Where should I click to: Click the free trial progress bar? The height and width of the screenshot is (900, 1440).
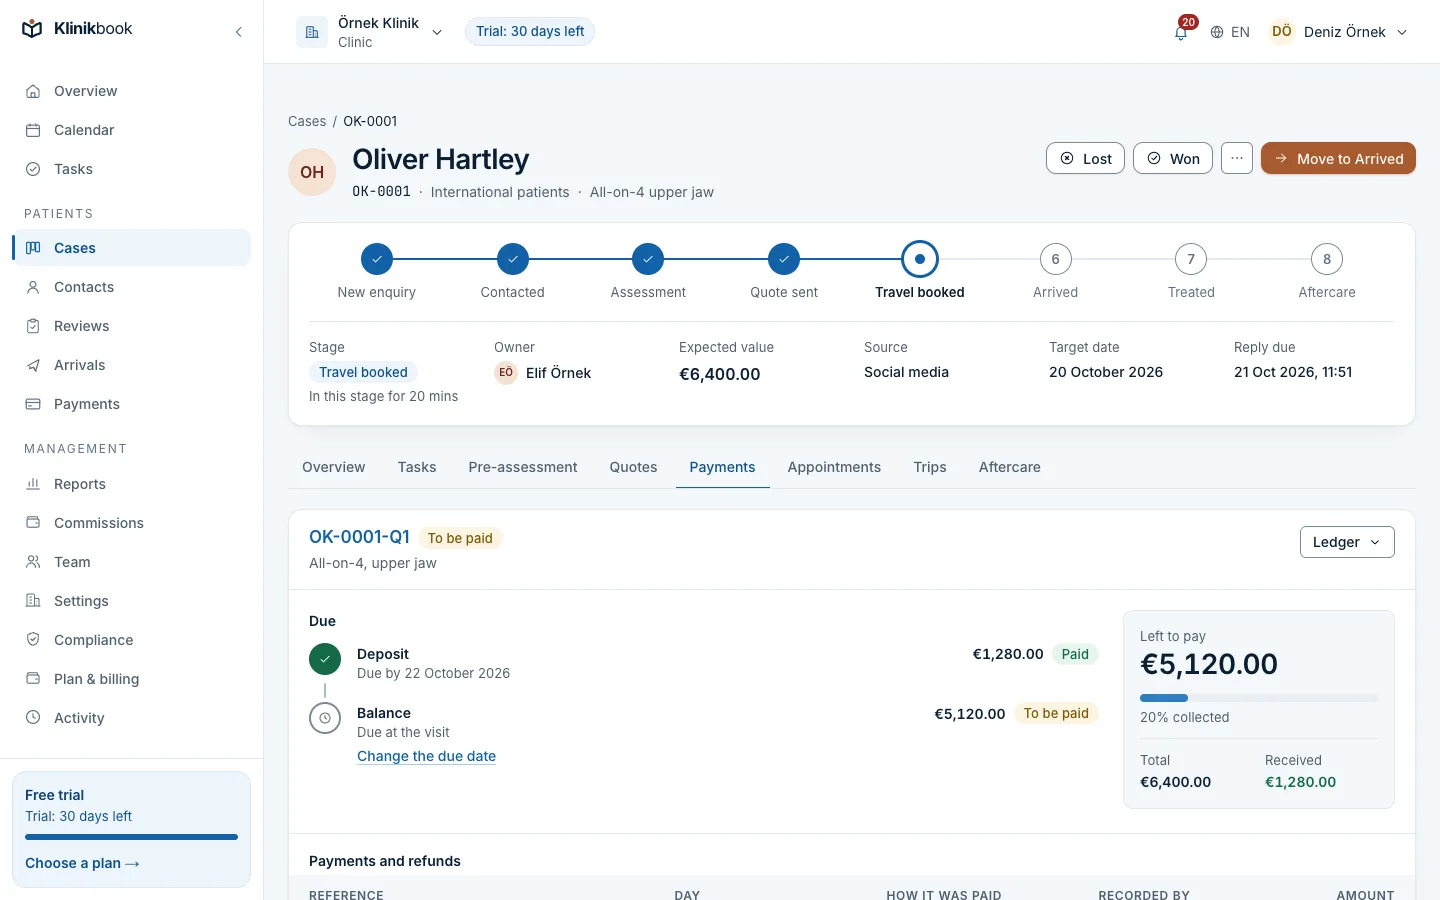click(131, 837)
